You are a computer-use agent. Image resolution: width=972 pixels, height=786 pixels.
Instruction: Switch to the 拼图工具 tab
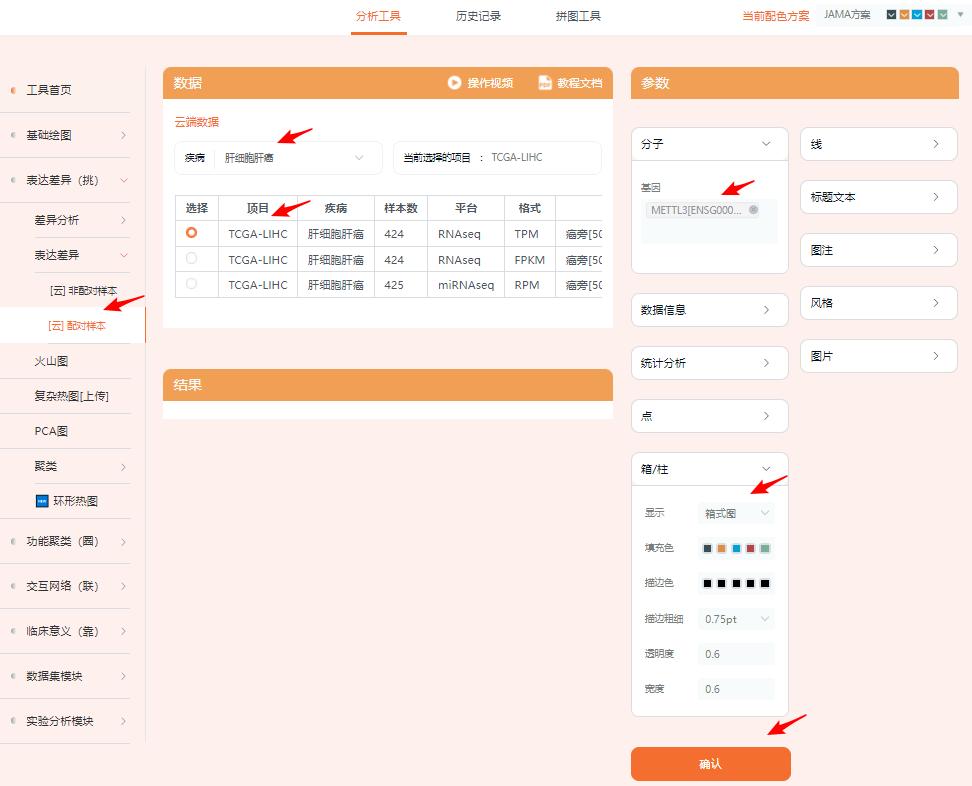pyautogui.click(x=578, y=16)
